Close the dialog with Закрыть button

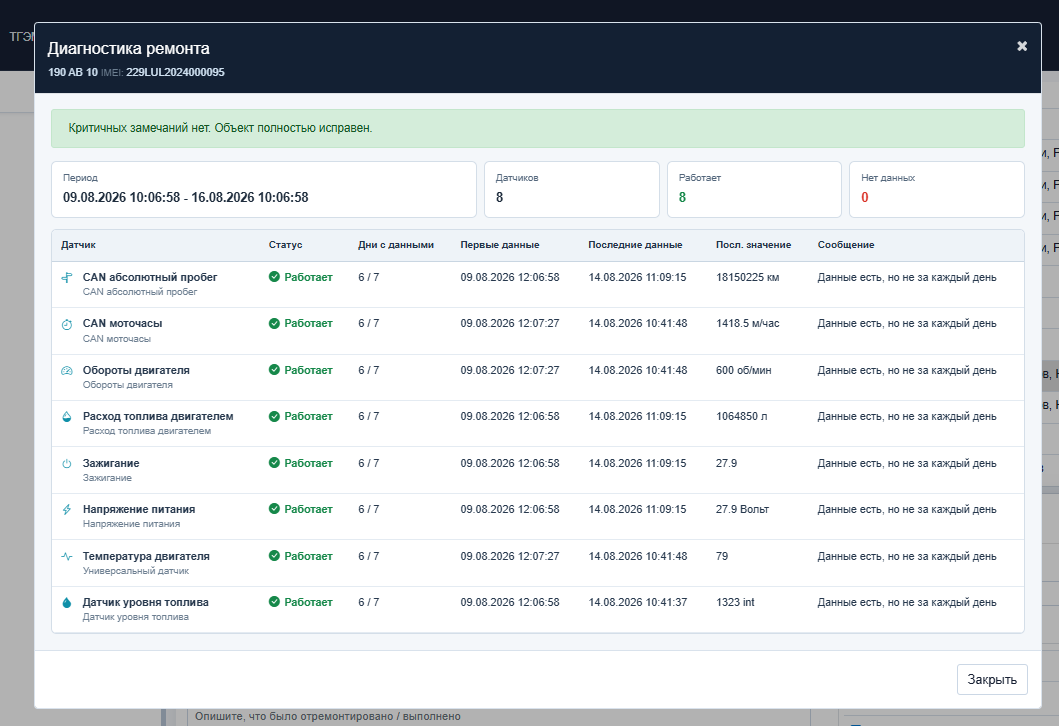coord(991,679)
